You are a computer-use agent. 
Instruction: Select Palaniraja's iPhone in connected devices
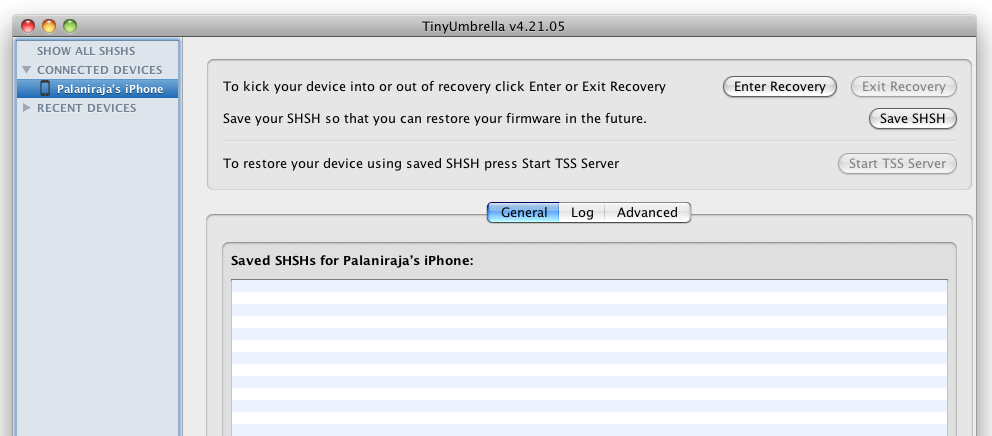click(97, 89)
